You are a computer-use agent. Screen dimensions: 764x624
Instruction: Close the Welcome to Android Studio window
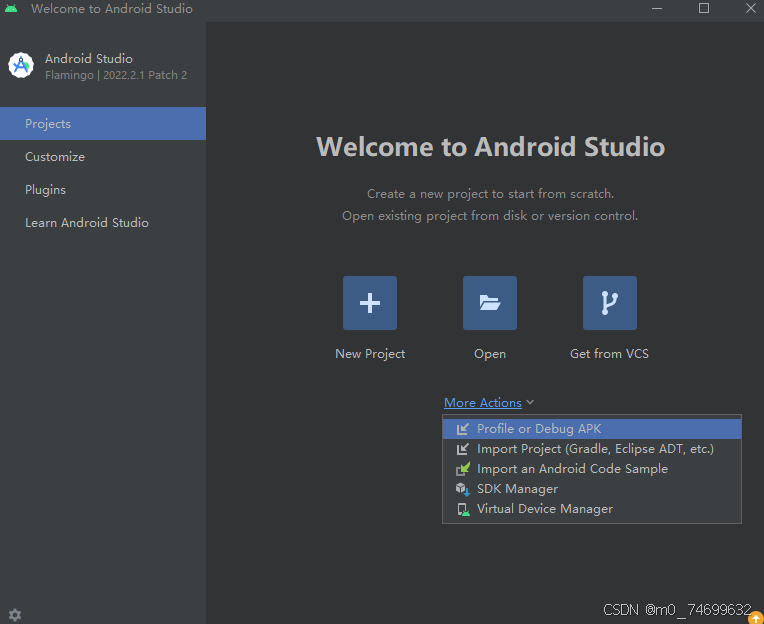(x=751, y=8)
